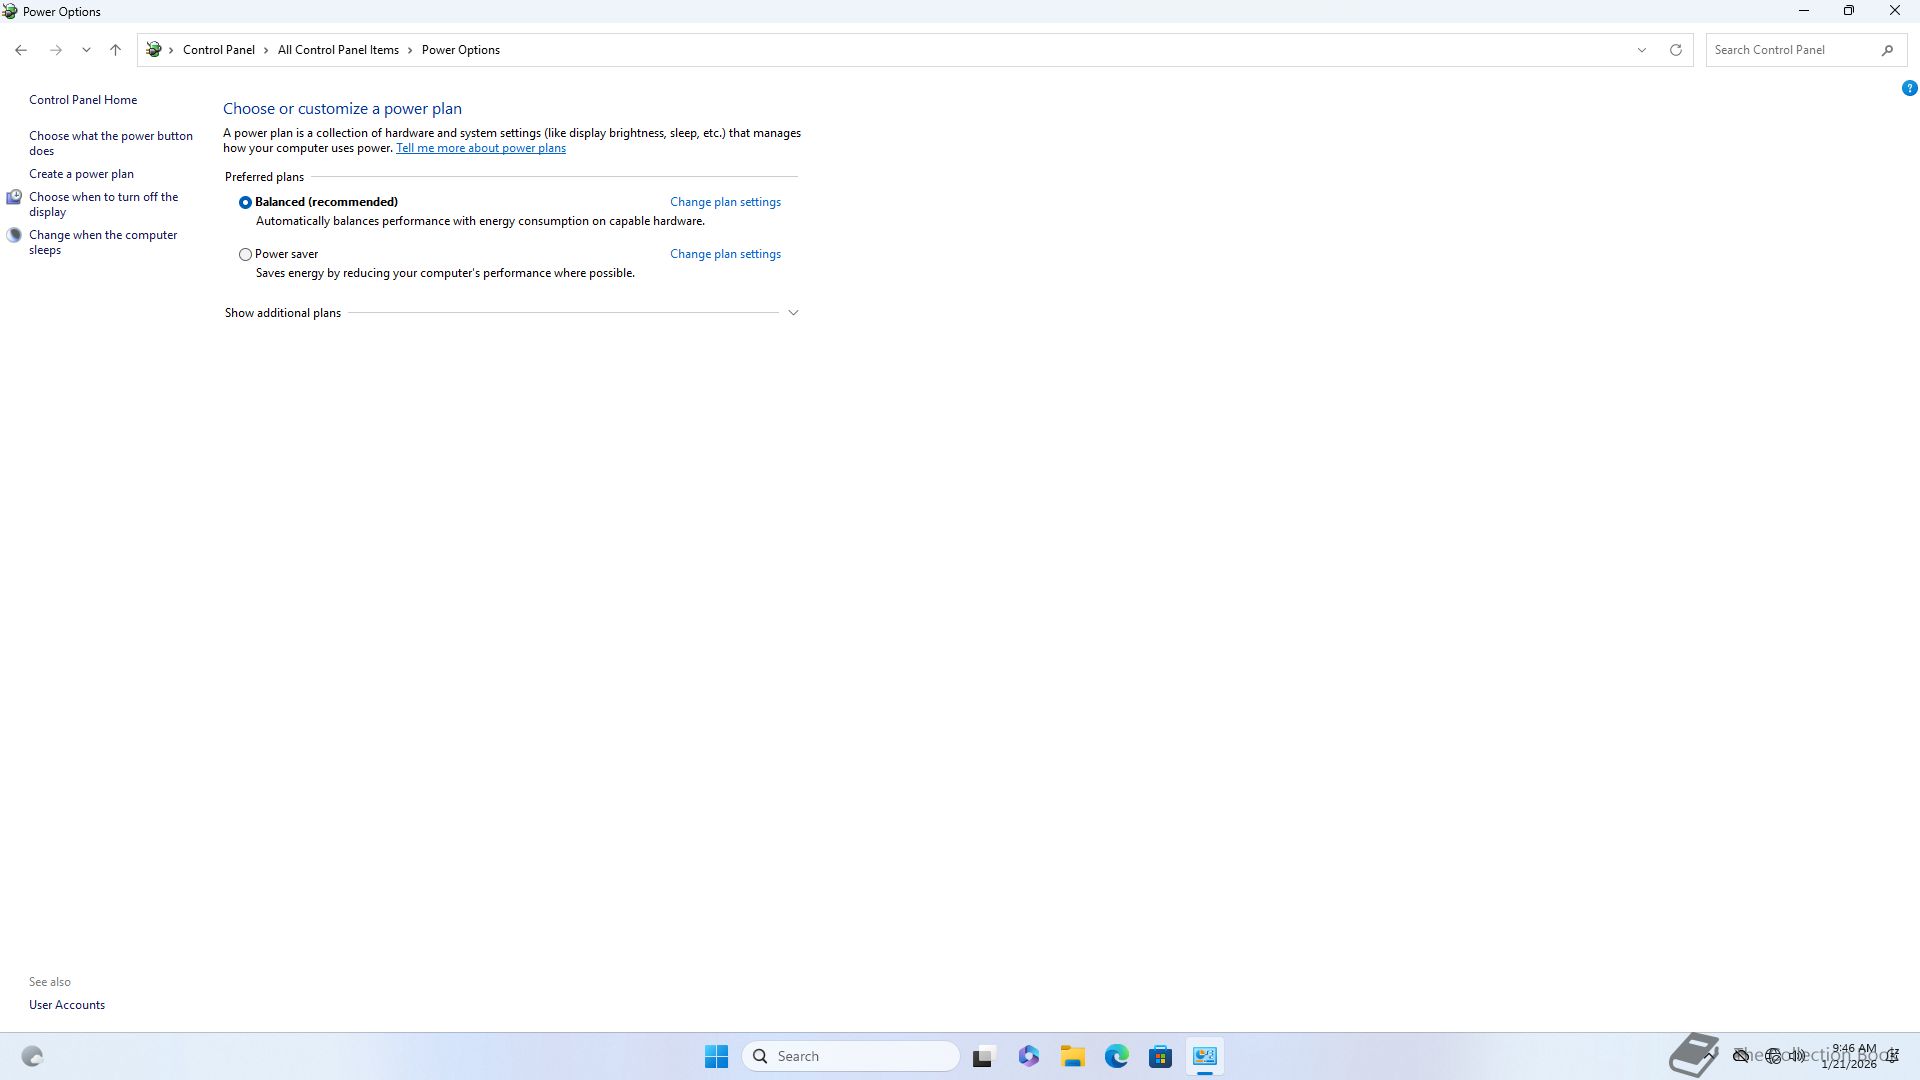Viewport: 1920px width, 1080px height.
Task: Open File Explorer from the taskbar
Action: (1072, 1056)
